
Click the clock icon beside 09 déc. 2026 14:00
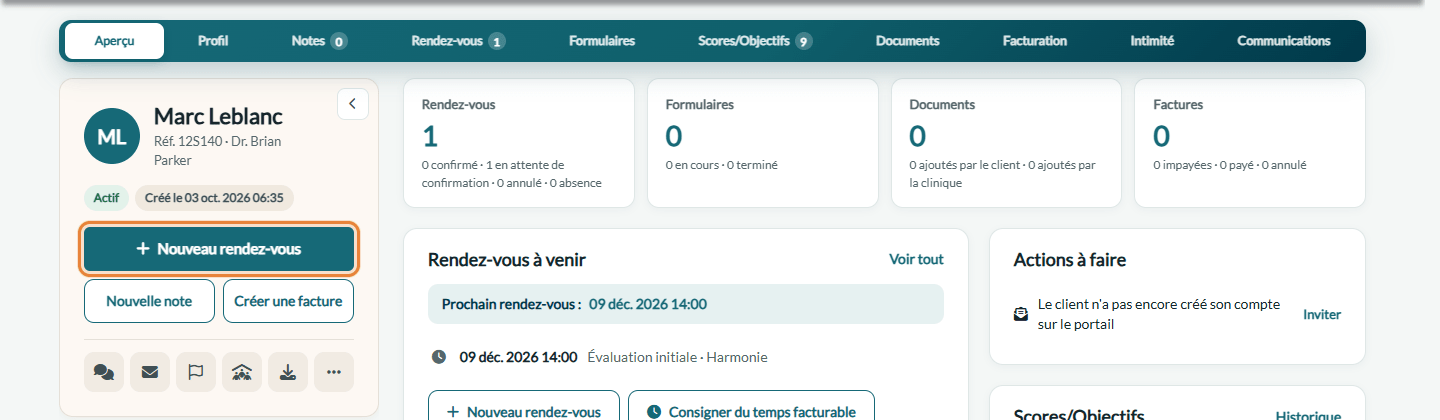[x=439, y=357]
